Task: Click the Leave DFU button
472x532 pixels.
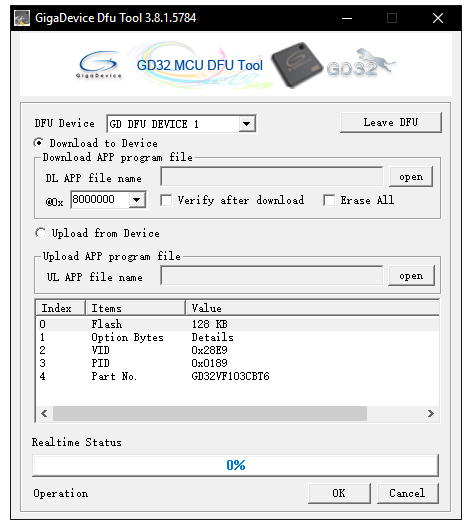Action: click(391, 122)
